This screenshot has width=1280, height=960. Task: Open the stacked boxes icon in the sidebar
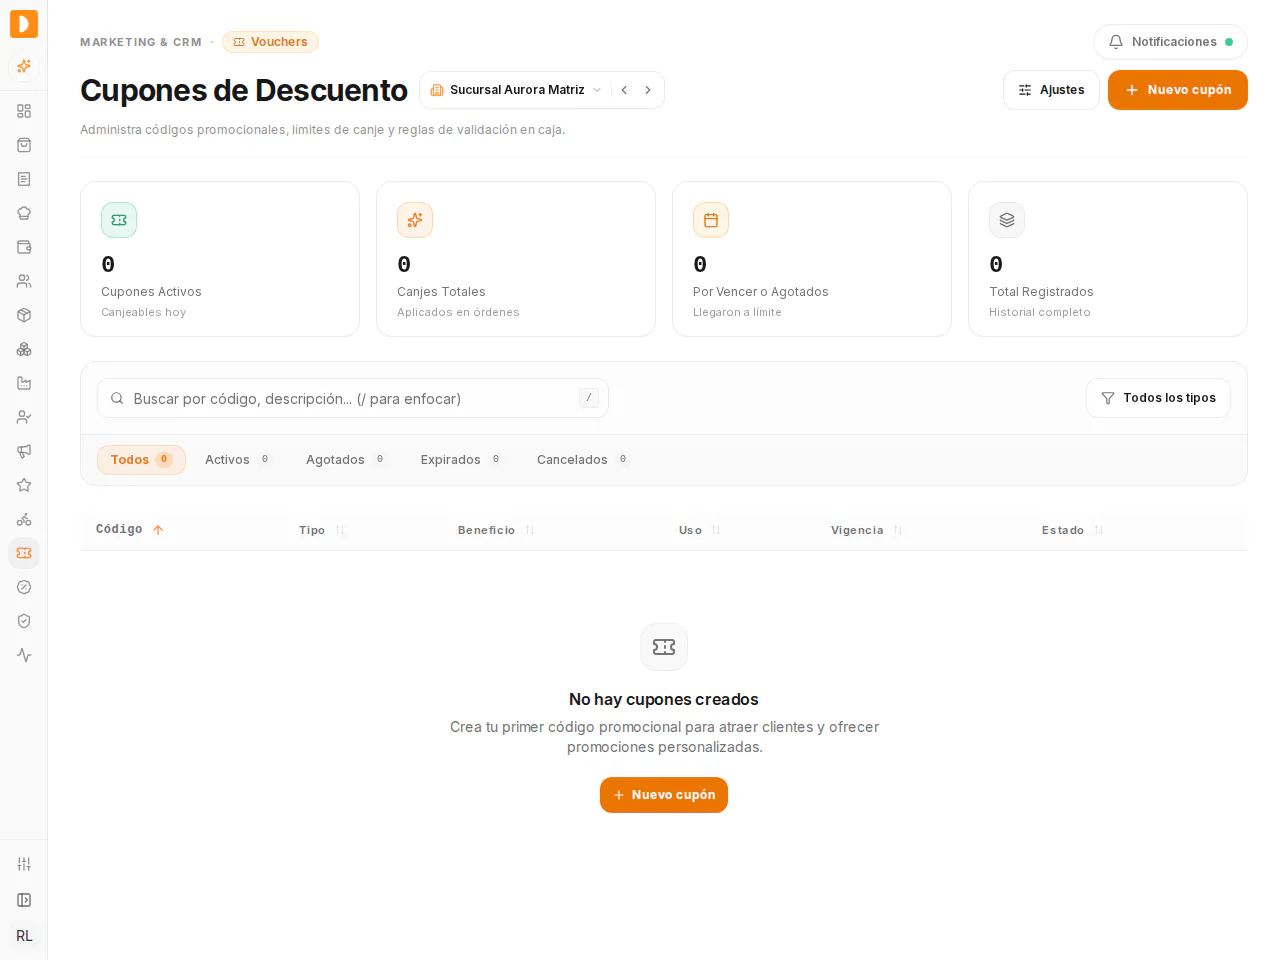click(24, 349)
